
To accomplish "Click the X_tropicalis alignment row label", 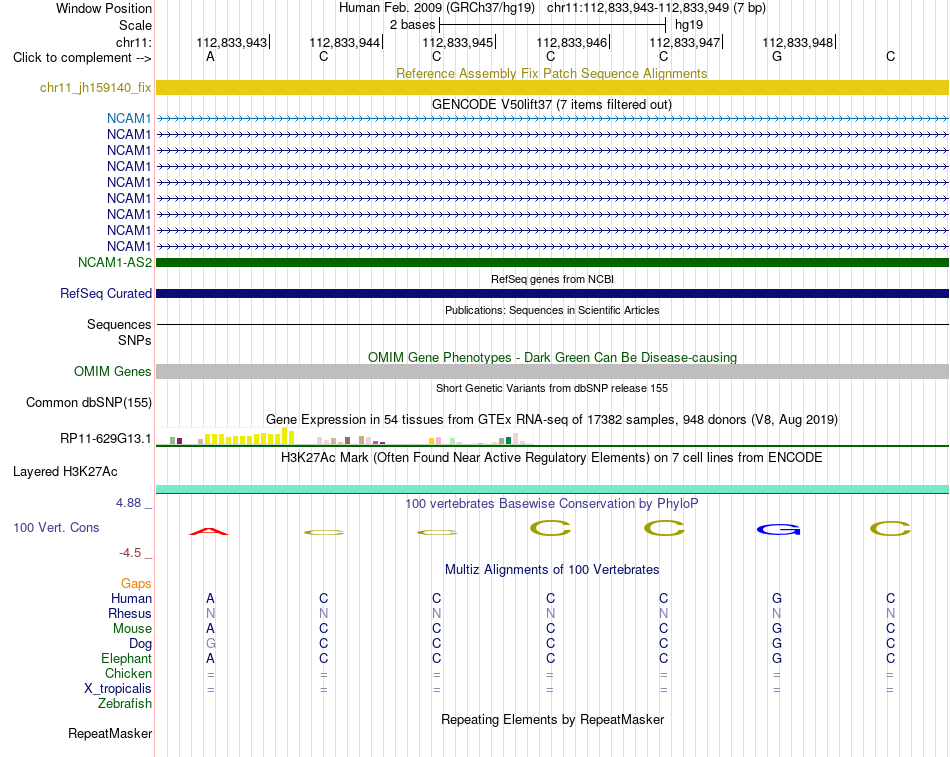I will click(118, 689).
